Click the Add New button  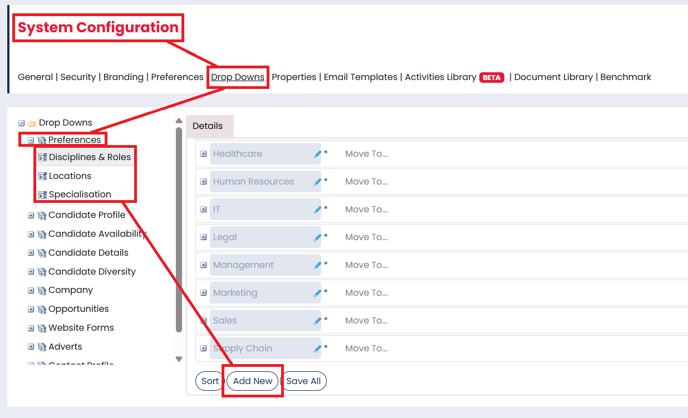tap(252, 381)
